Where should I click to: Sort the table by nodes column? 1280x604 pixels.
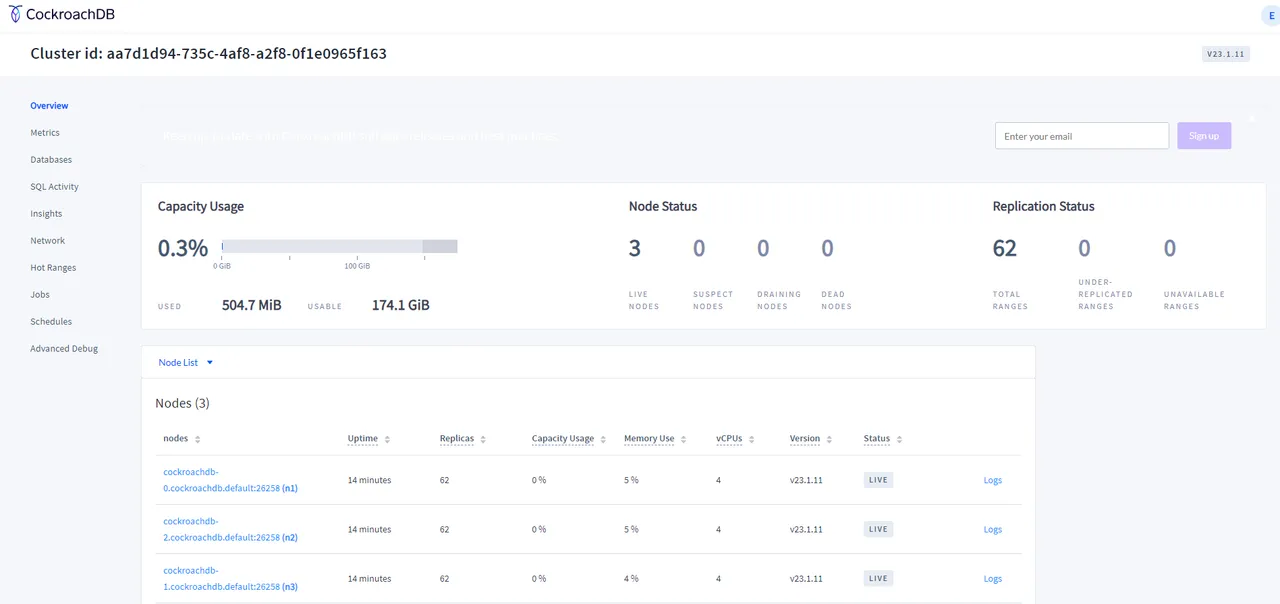click(x=182, y=439)
